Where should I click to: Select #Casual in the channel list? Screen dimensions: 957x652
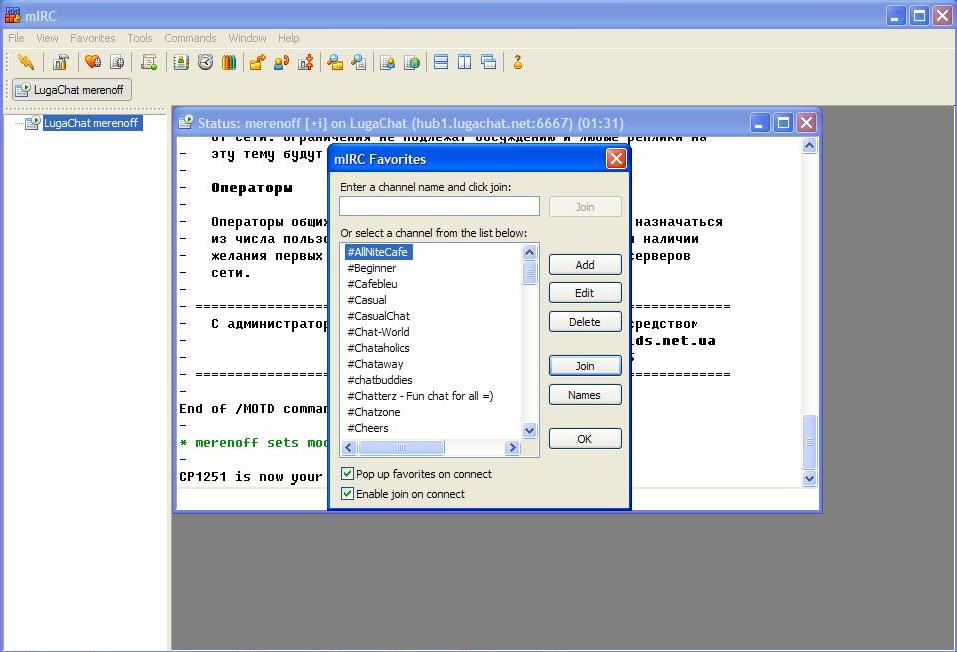pos(367,300)
